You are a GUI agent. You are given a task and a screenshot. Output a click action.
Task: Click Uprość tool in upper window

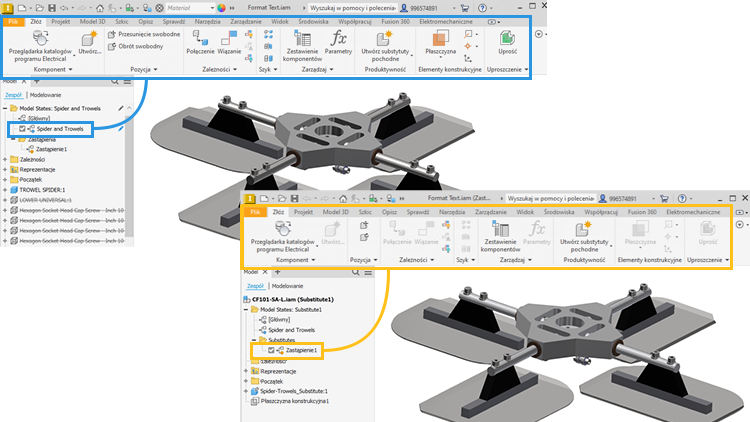click(x=507, y=43)
